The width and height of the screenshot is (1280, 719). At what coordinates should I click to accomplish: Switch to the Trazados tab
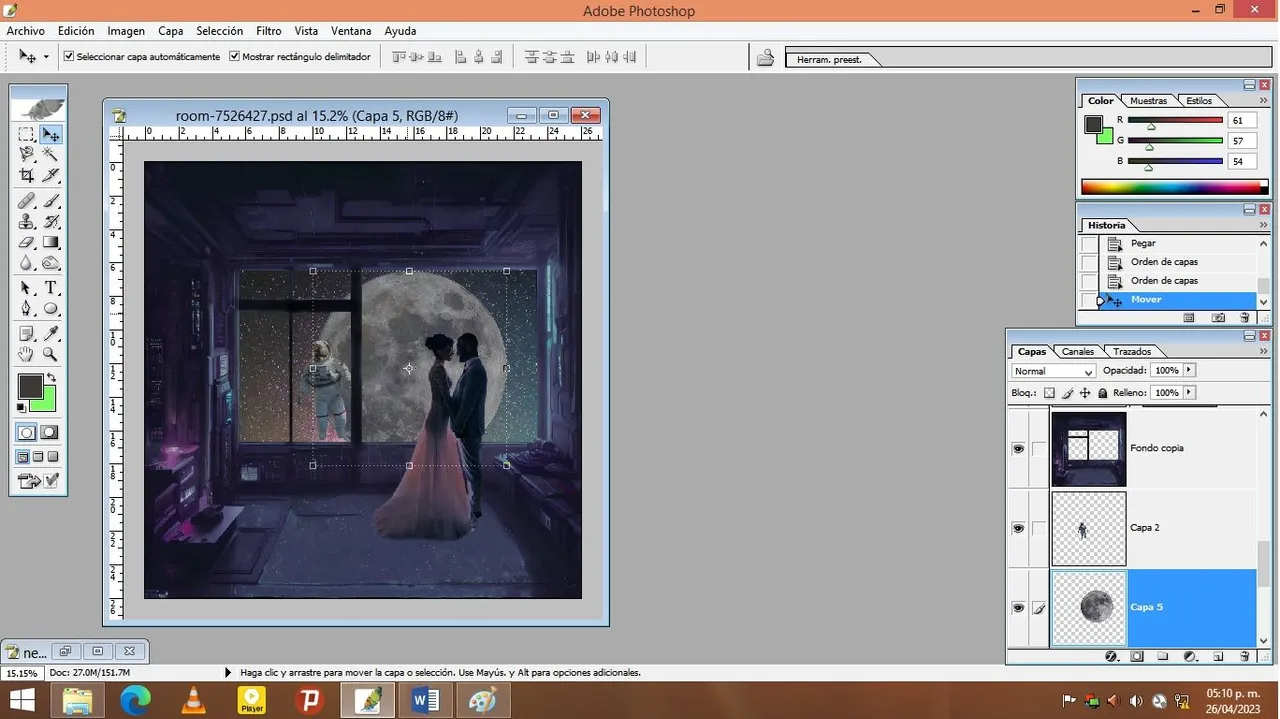point(1132,352)
